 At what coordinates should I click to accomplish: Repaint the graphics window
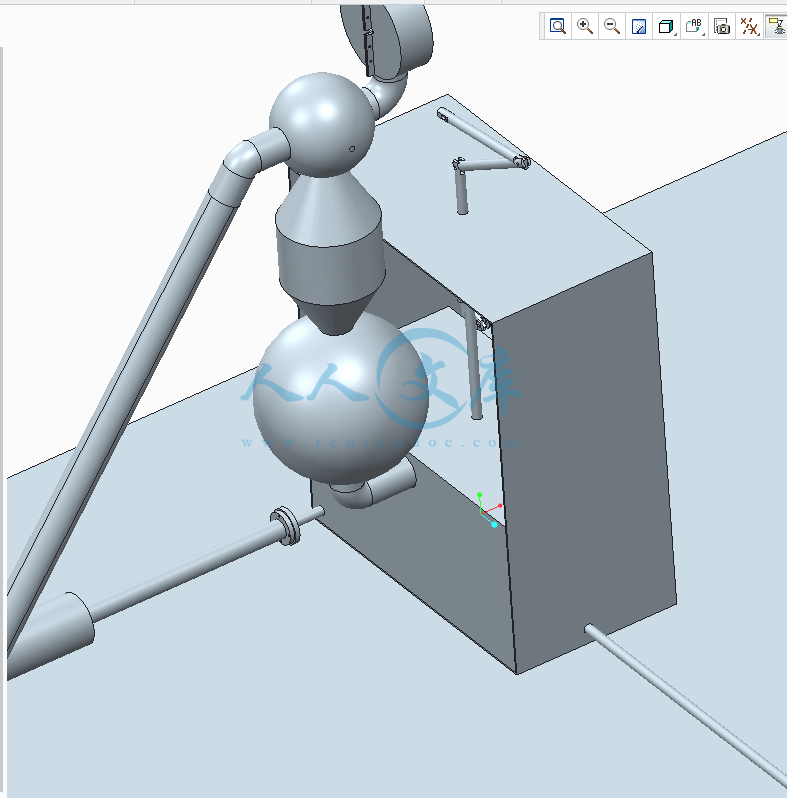639,27
